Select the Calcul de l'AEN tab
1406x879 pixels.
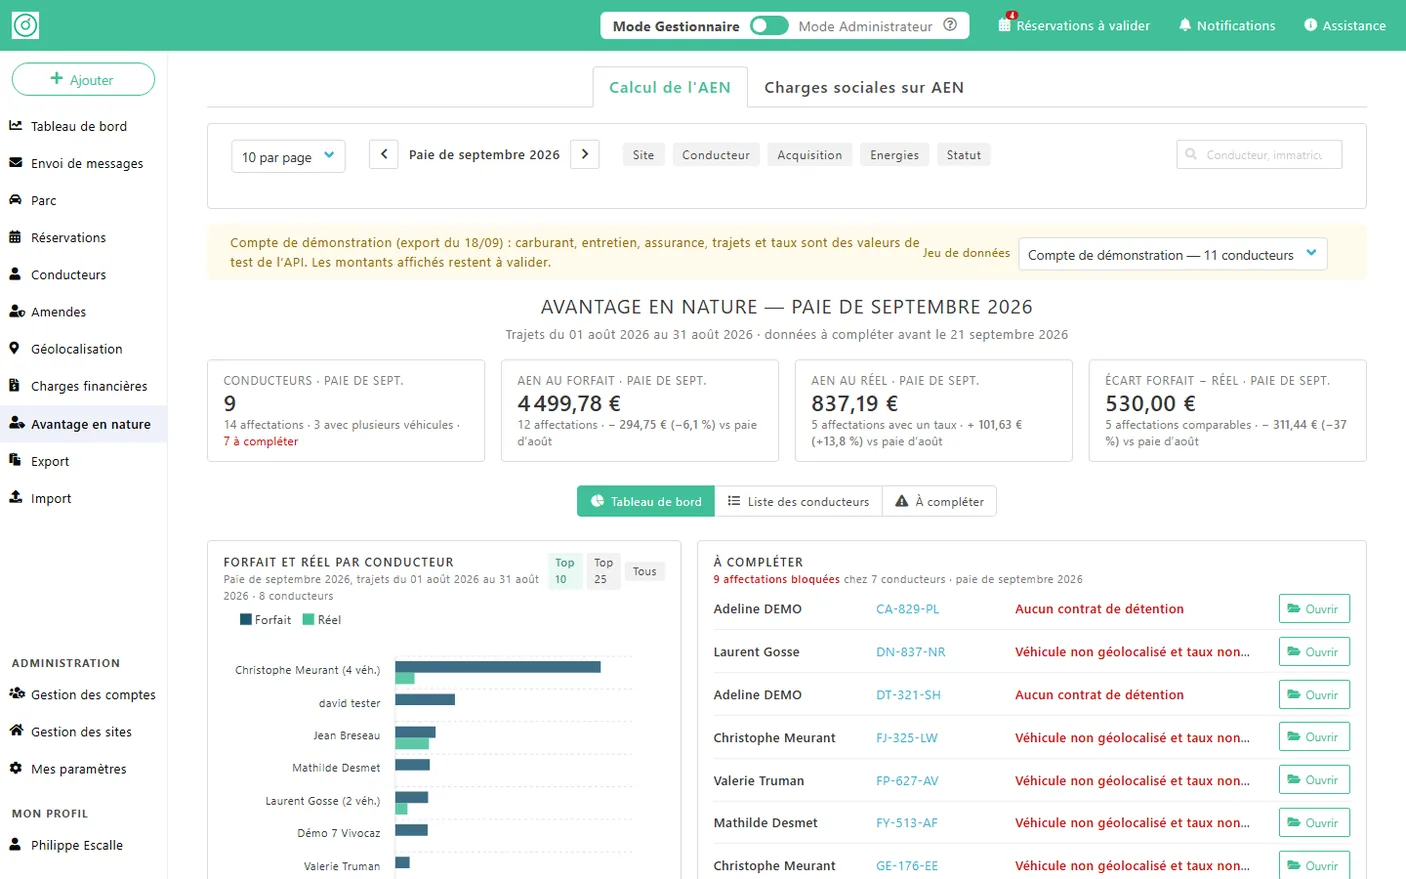pos(670,87)
